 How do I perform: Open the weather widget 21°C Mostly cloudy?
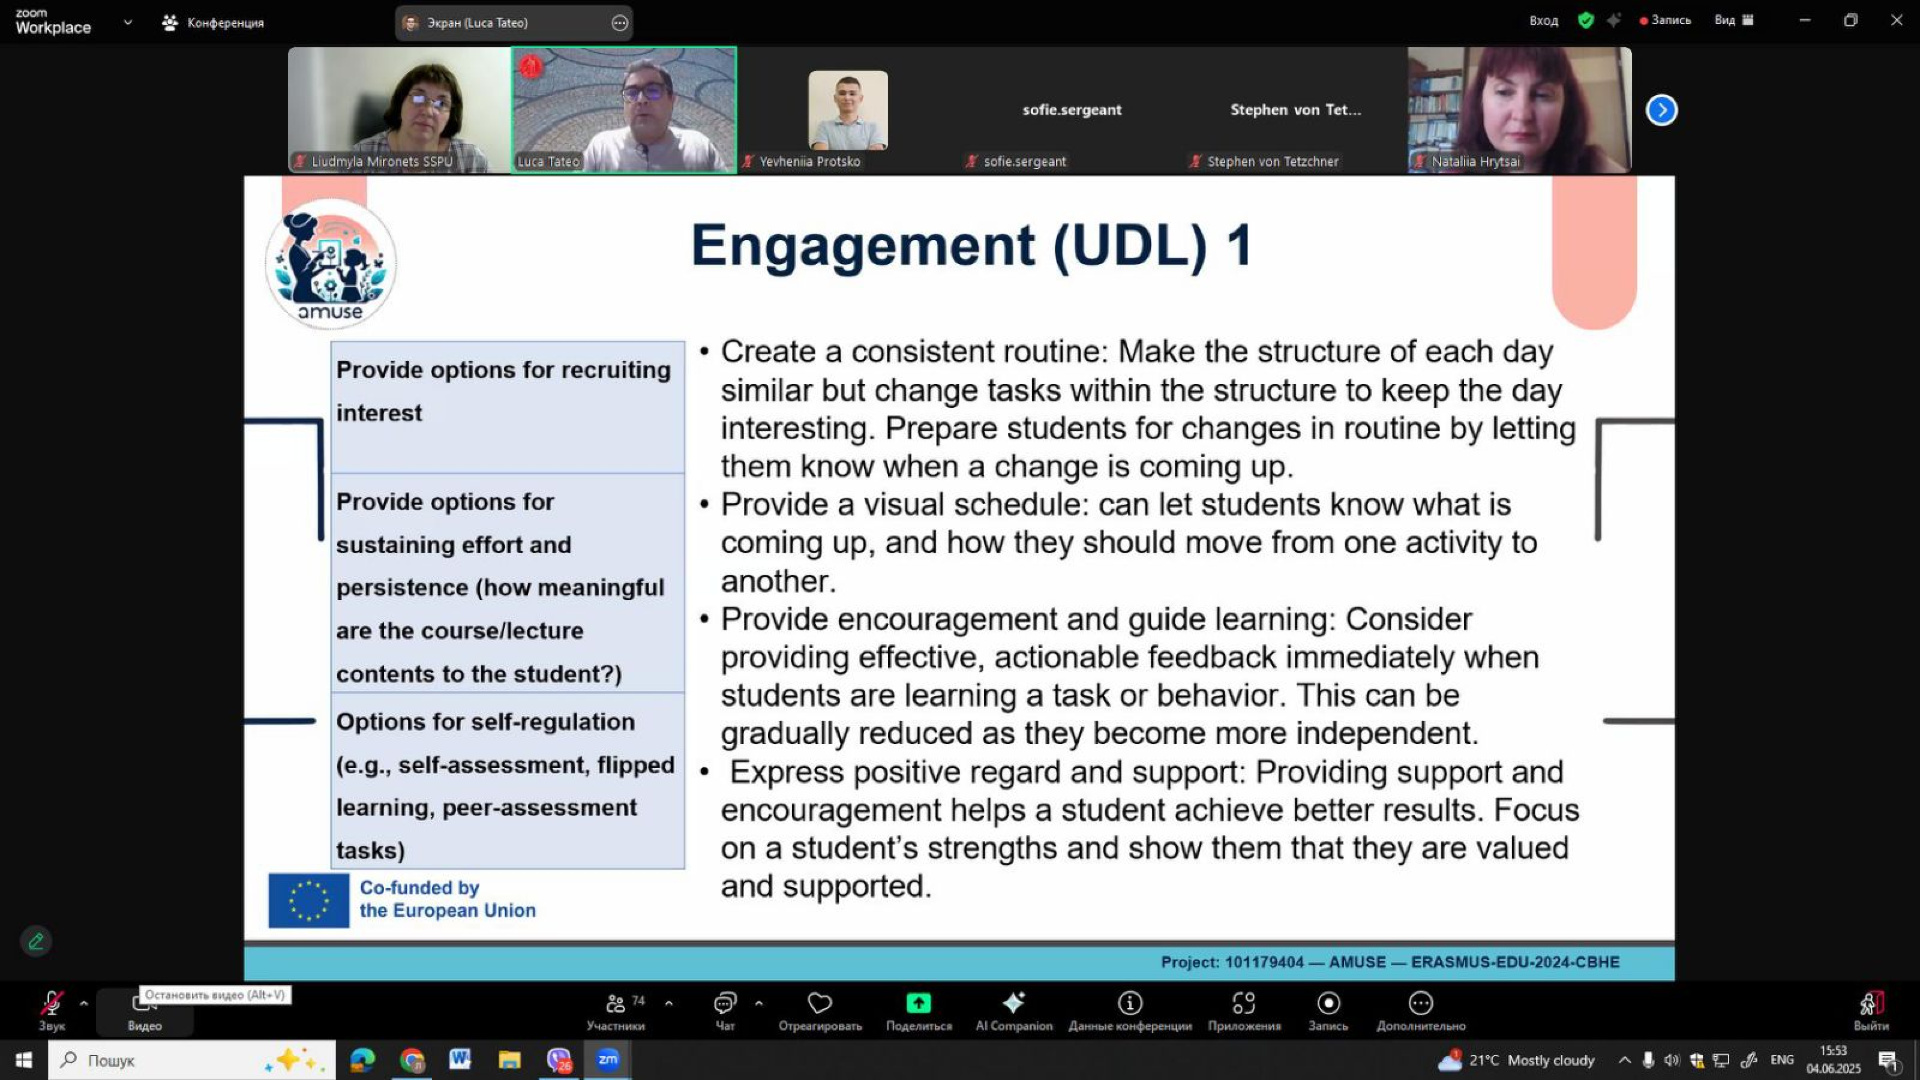pyautogui.click(x=1516, y=1060)
